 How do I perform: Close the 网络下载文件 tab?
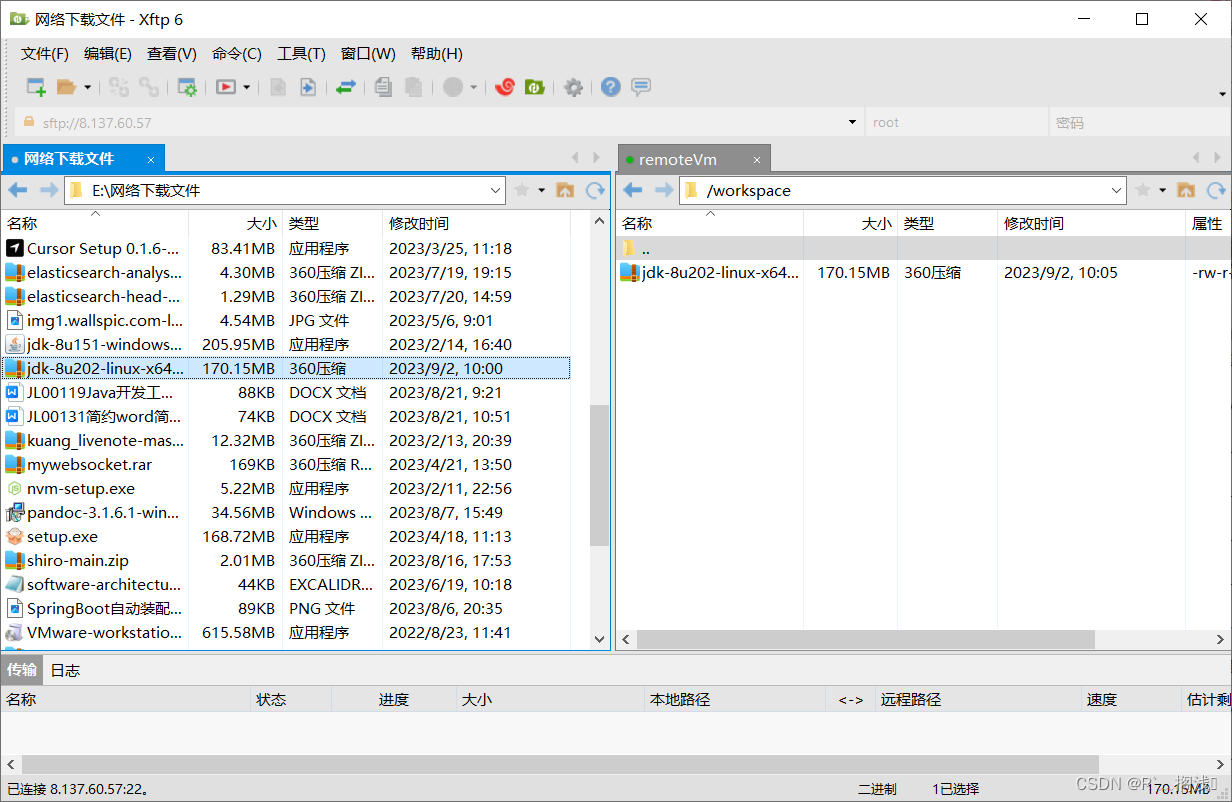[x=151, y=159]
